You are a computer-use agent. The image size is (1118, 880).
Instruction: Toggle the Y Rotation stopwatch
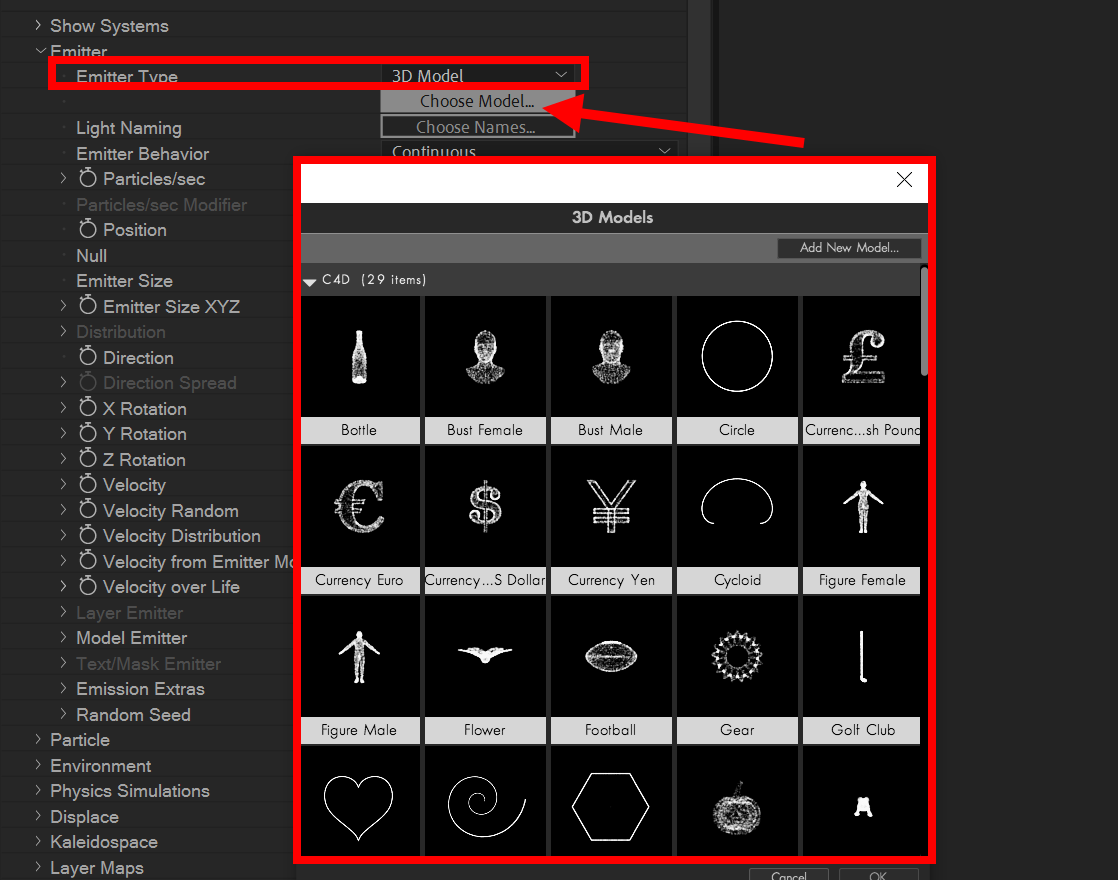coord(88,432)
